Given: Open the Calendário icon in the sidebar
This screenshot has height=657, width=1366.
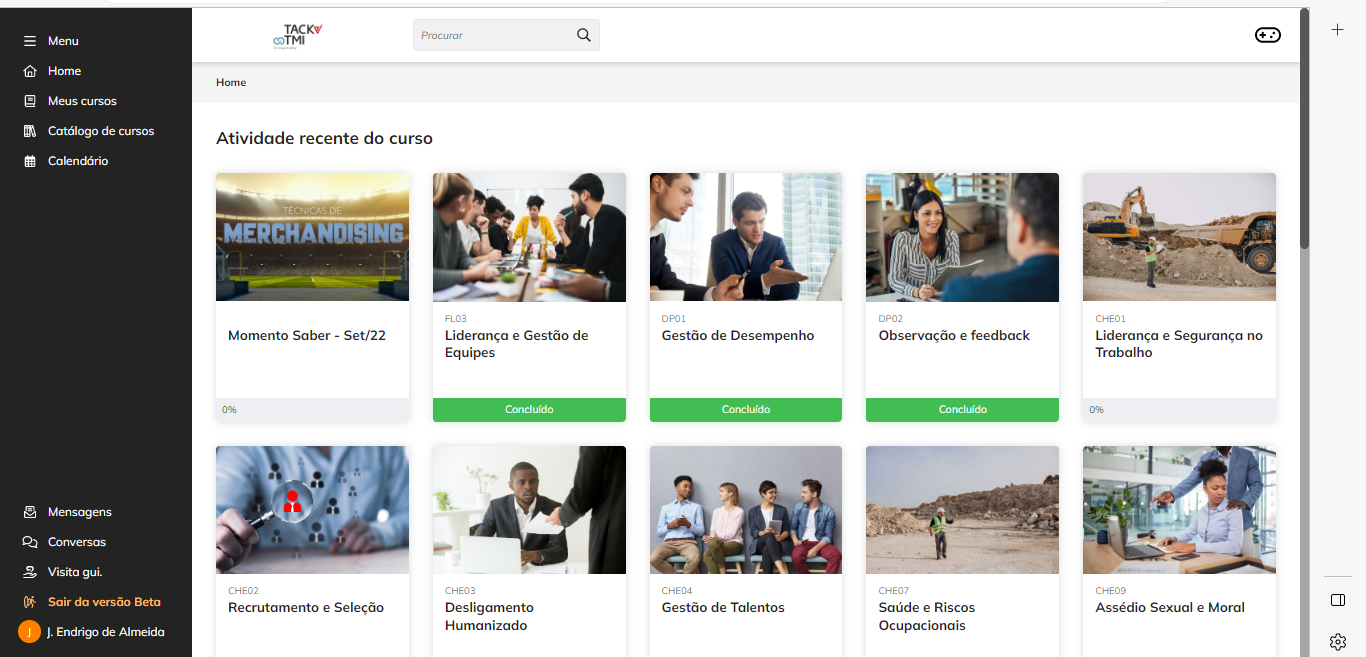Looking at the screenshot, I should 30,161.
